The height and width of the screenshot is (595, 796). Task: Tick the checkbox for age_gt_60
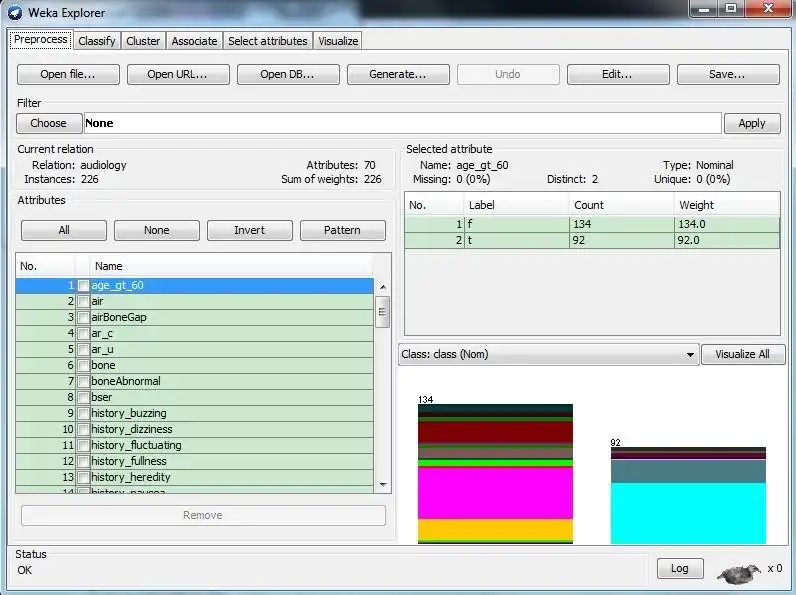pyautogui.click(x=83, y=286)
